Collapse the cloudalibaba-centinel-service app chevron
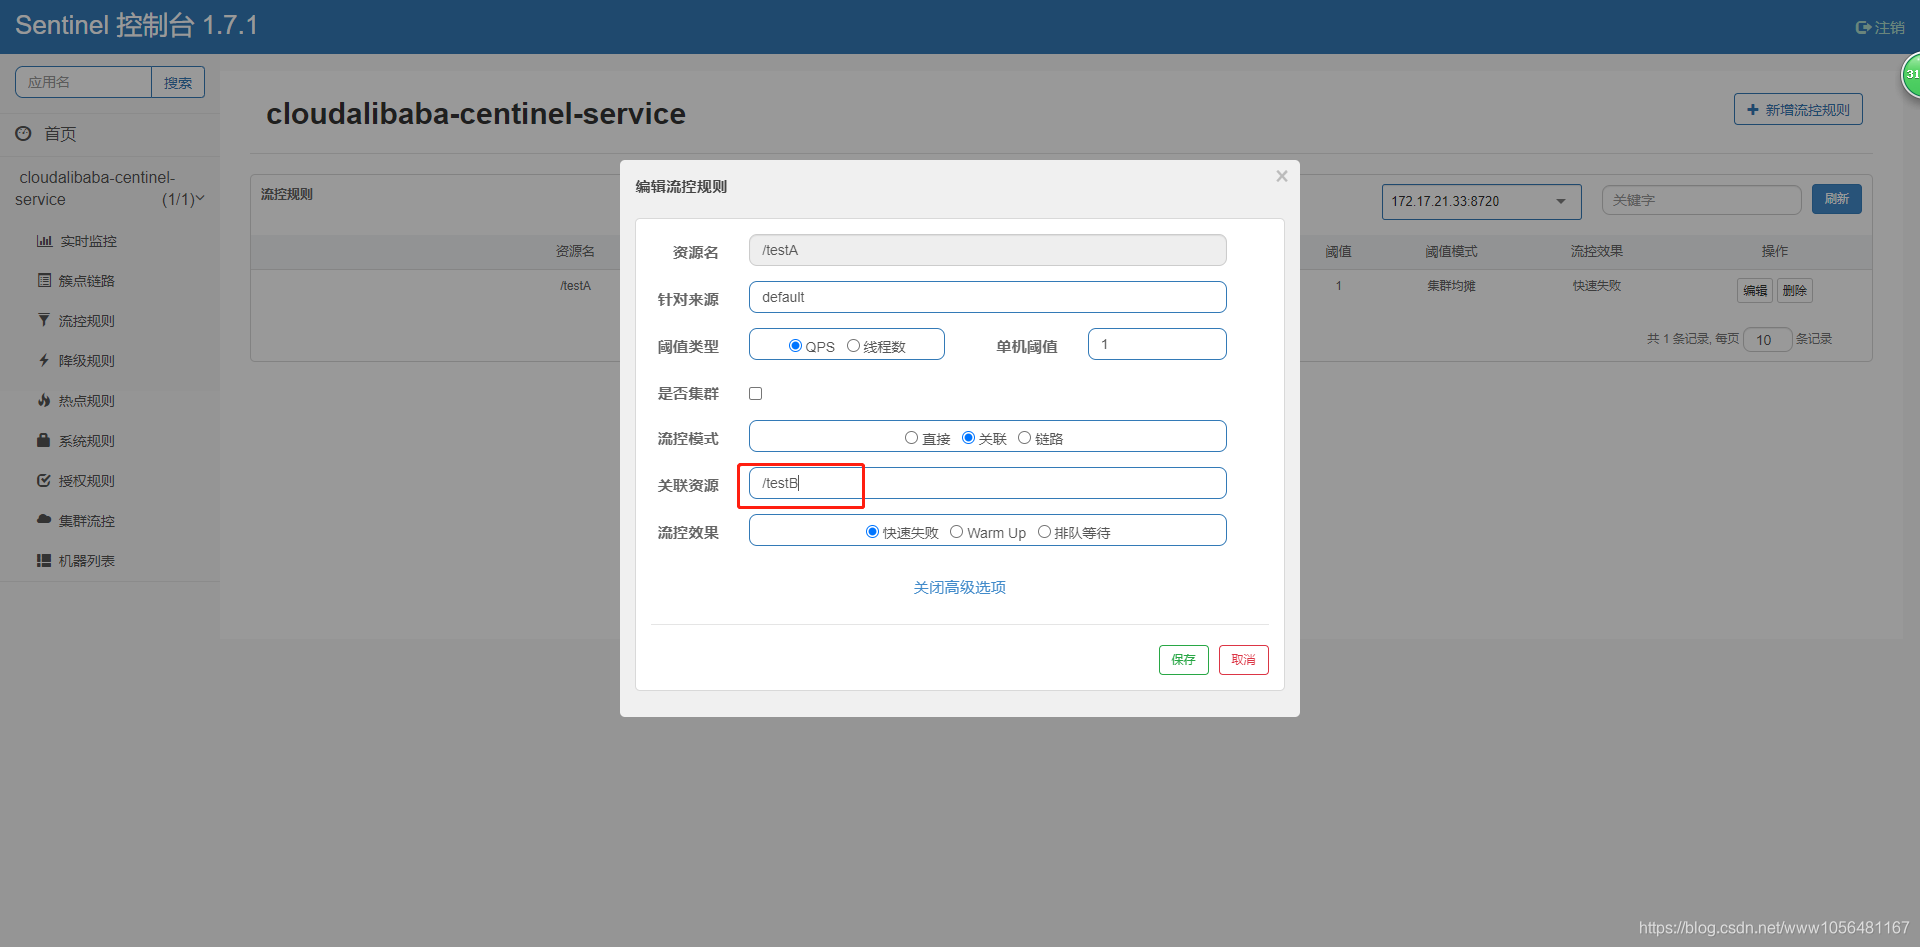This screenshot has height=947, width=1920. (199, 199)
